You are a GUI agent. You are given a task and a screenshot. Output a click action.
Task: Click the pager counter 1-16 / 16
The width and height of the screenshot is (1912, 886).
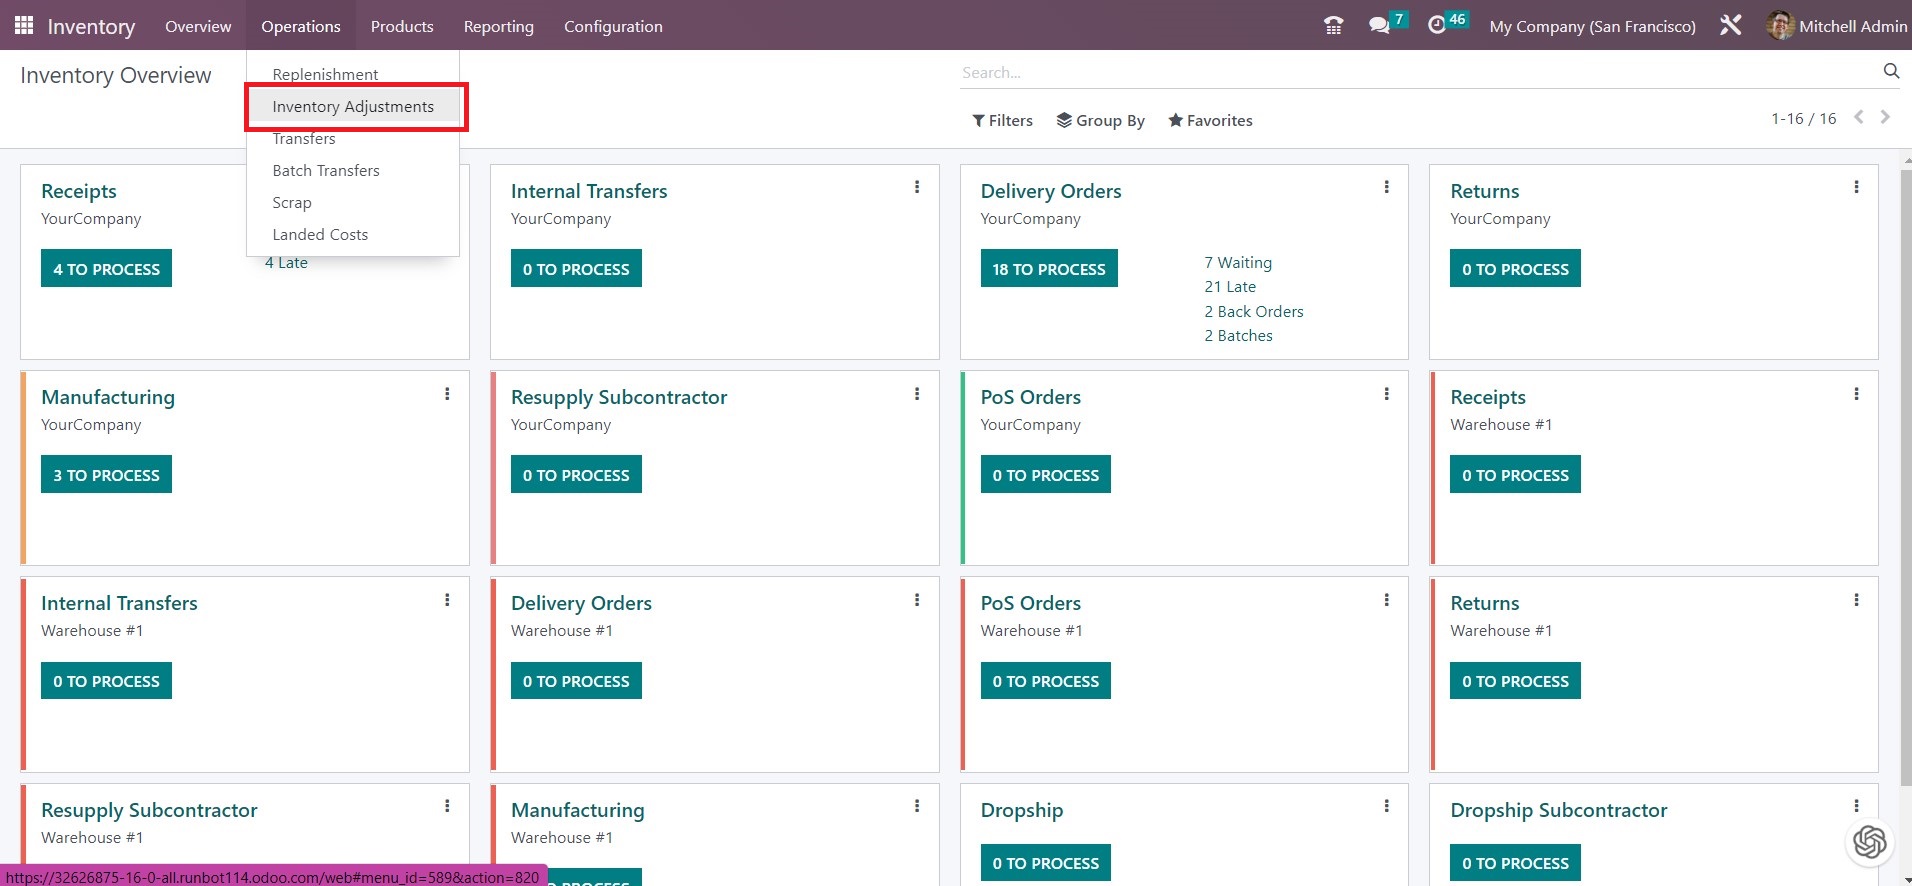[x=1804, y=118]
